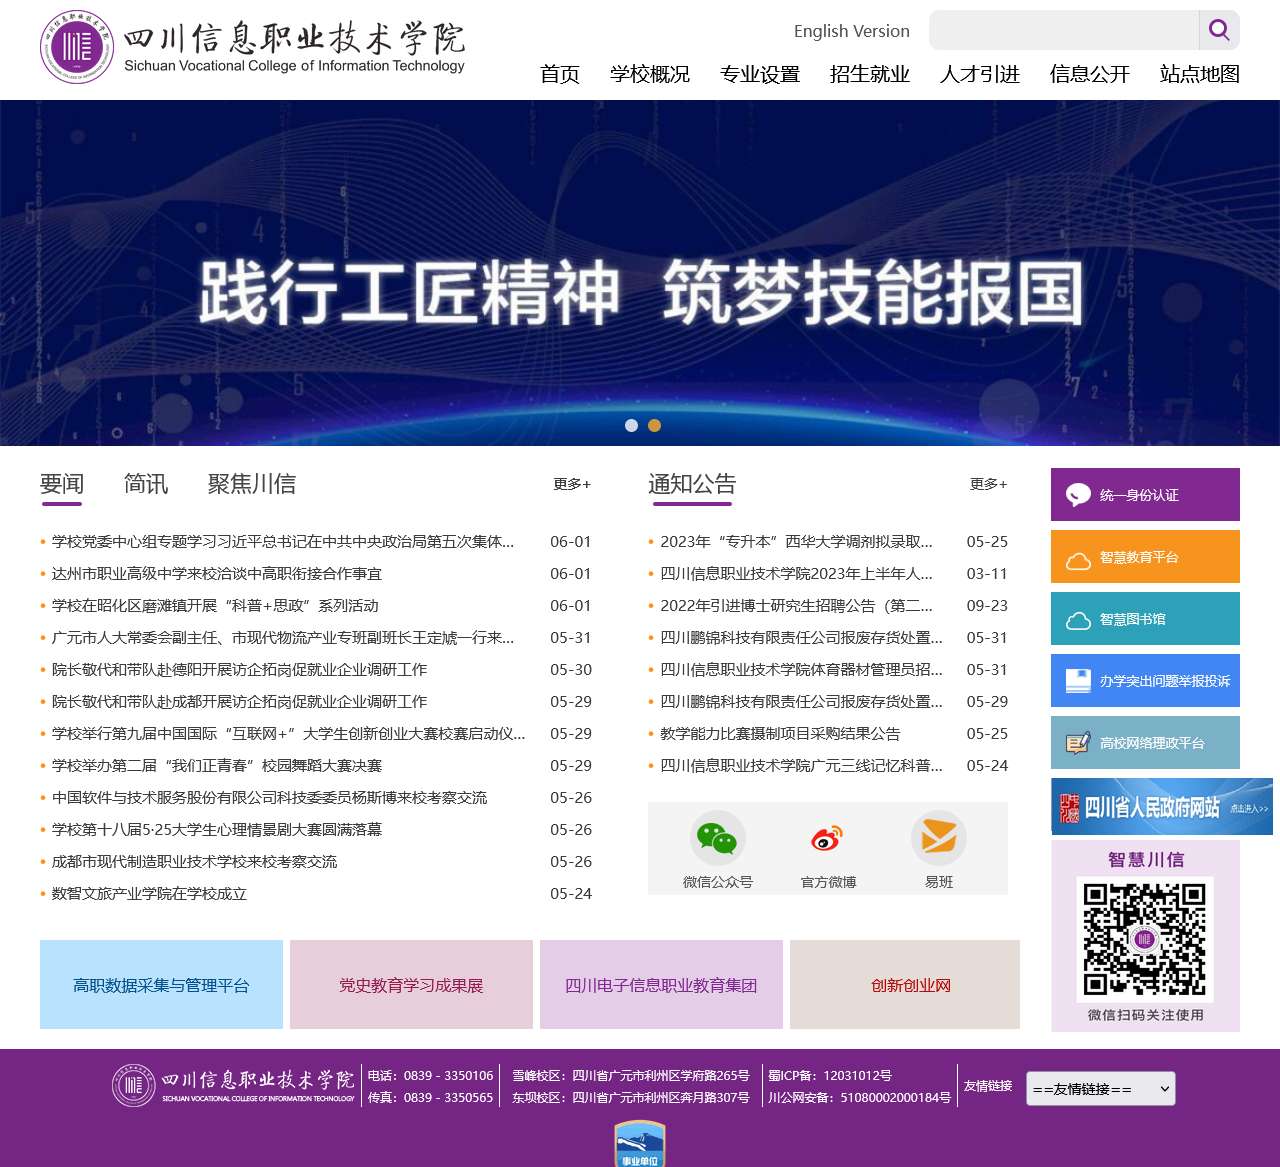
Task: Click inside the search input box
Action: pos(1063,31)
